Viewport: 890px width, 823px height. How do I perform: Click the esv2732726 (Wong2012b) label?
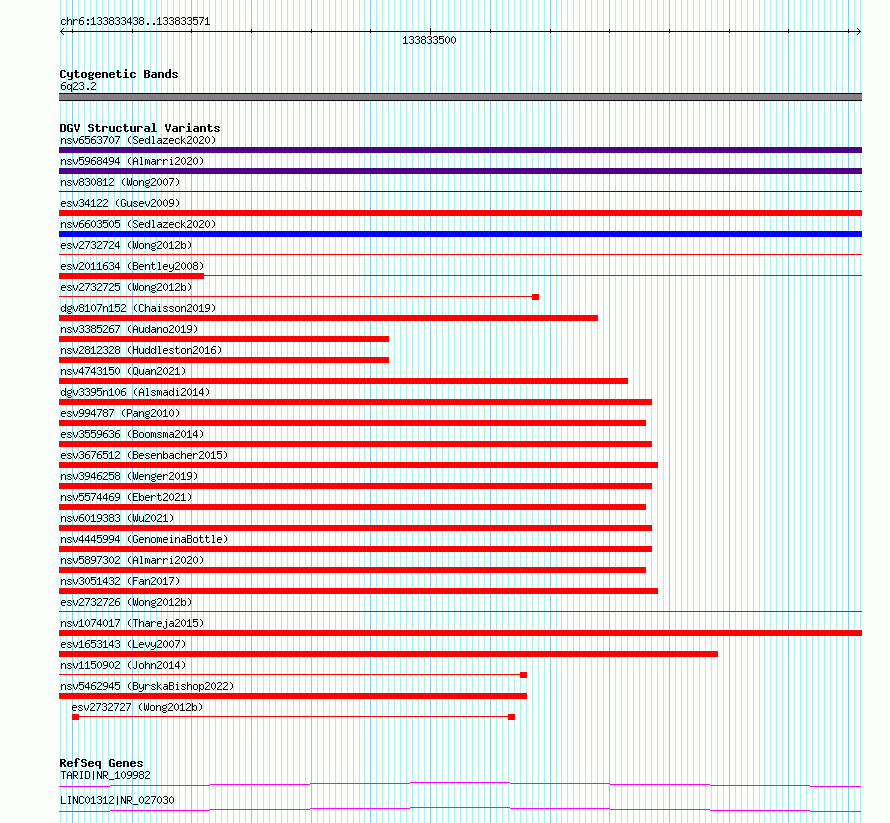(x=126, y=602)
